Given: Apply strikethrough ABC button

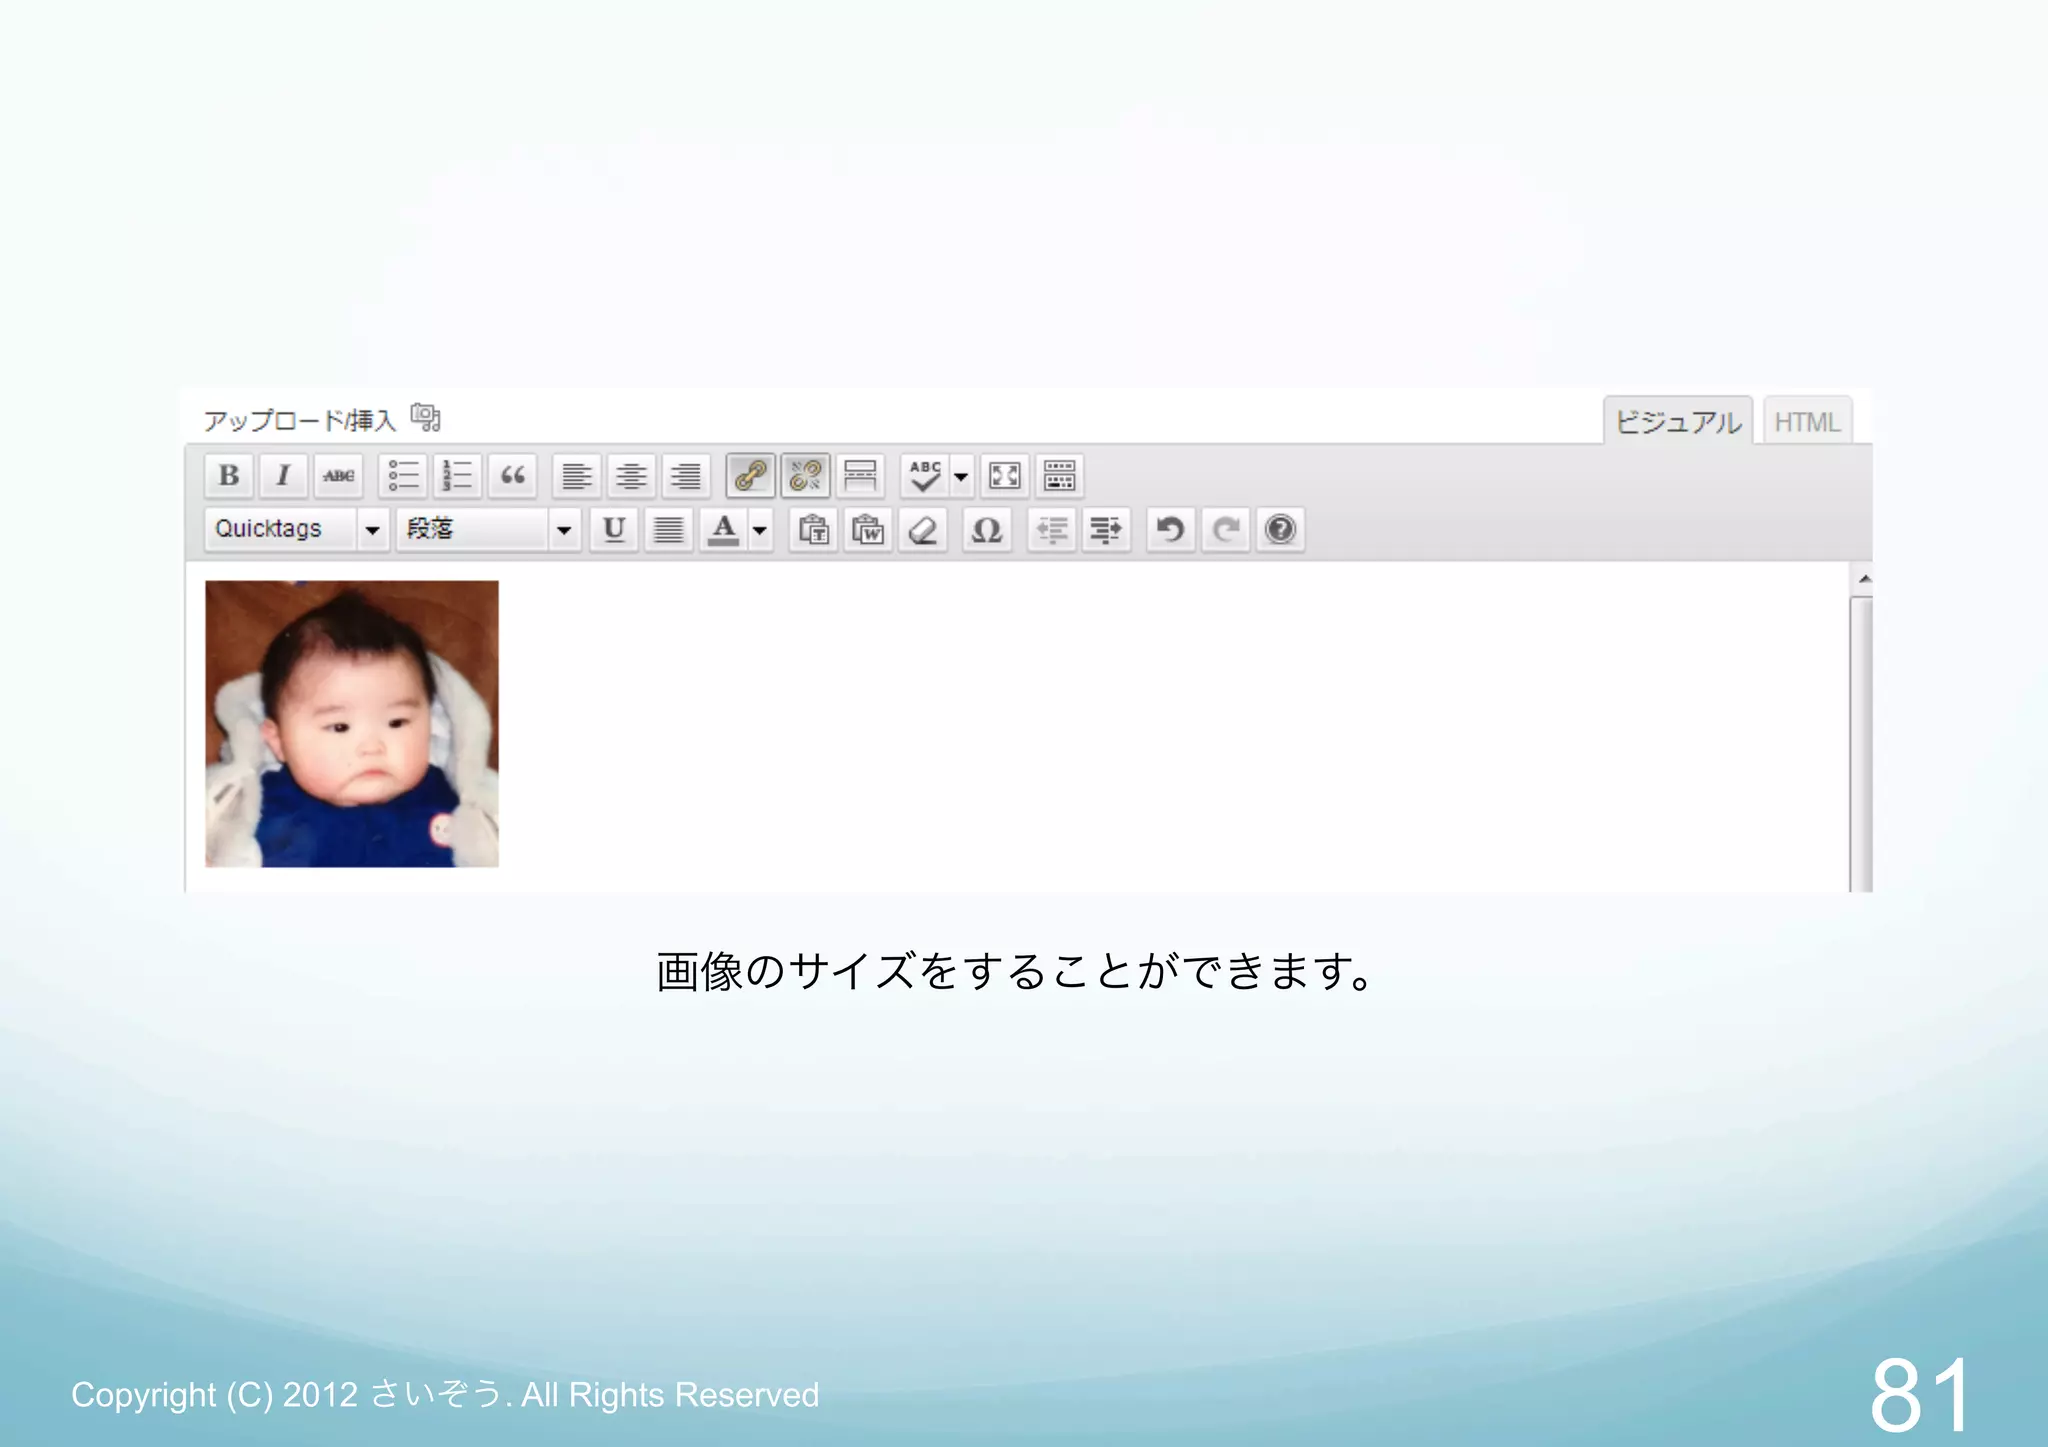Looking at the screenshot, I should point(338,476).
